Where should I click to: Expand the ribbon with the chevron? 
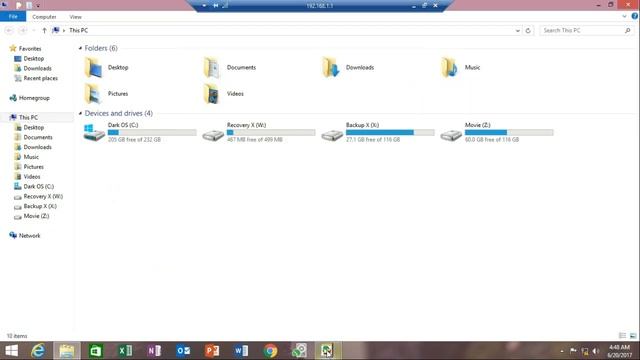624,16
